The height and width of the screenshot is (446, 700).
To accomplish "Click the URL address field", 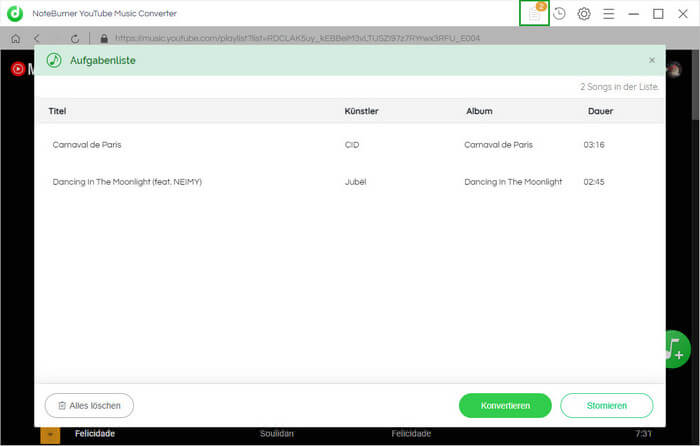I will 297,38.
